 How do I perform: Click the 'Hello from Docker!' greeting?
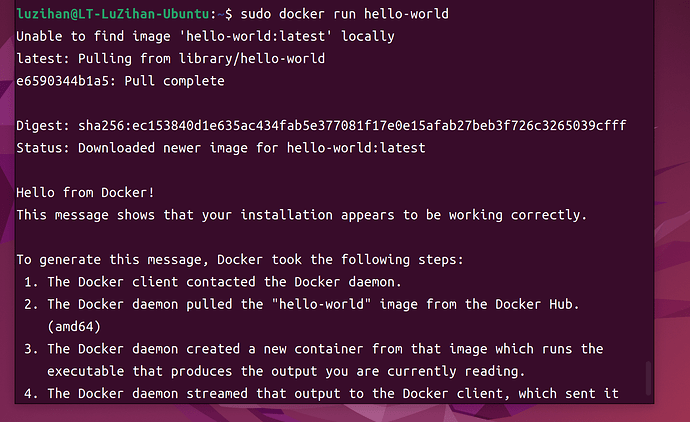[85, 193]
